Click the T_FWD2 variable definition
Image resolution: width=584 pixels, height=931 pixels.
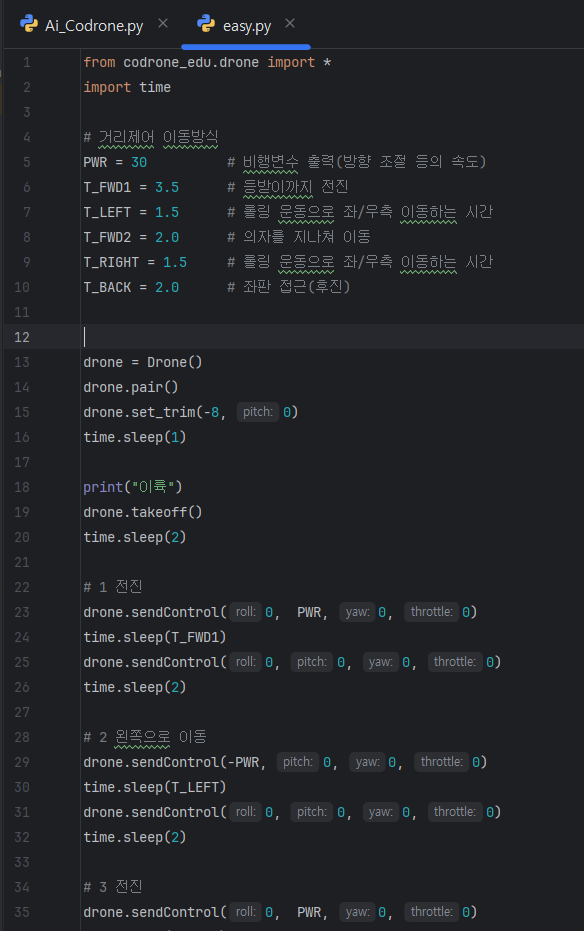(131, 238)
